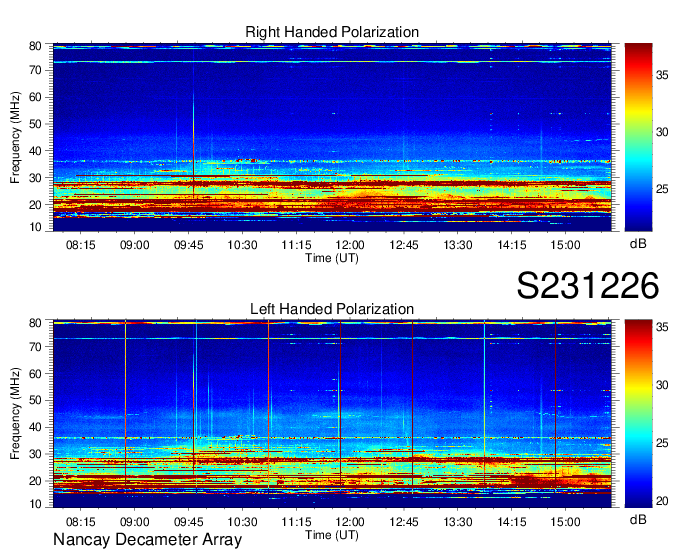Click the "Nancay Decameter Array" caption
Viewport: 680px width, 552px height.
pos(147,540)
